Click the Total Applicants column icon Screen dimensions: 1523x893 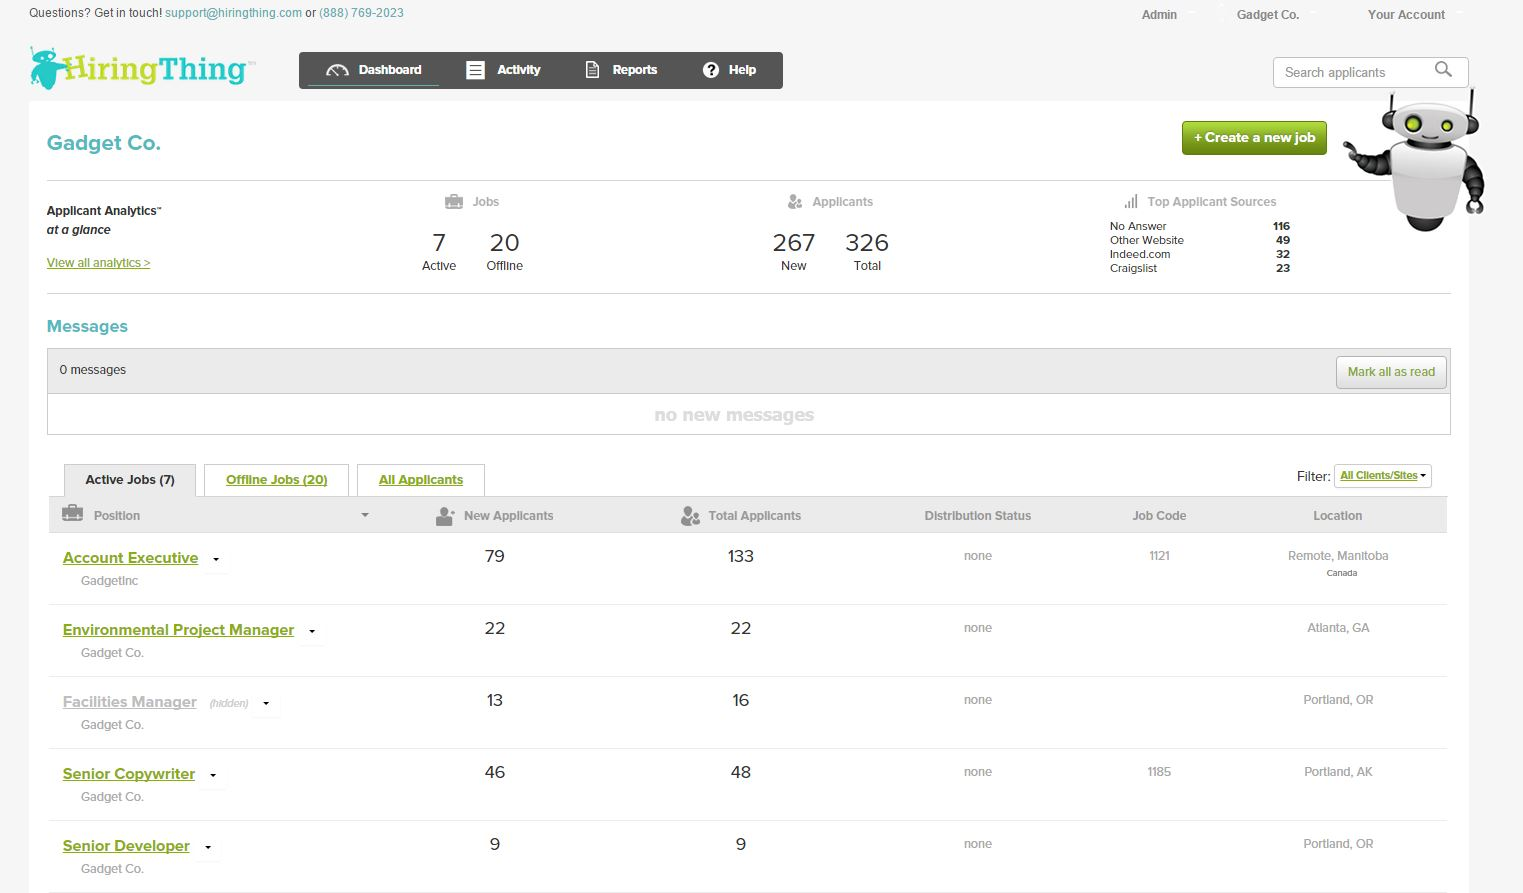(x=690, y=516)
